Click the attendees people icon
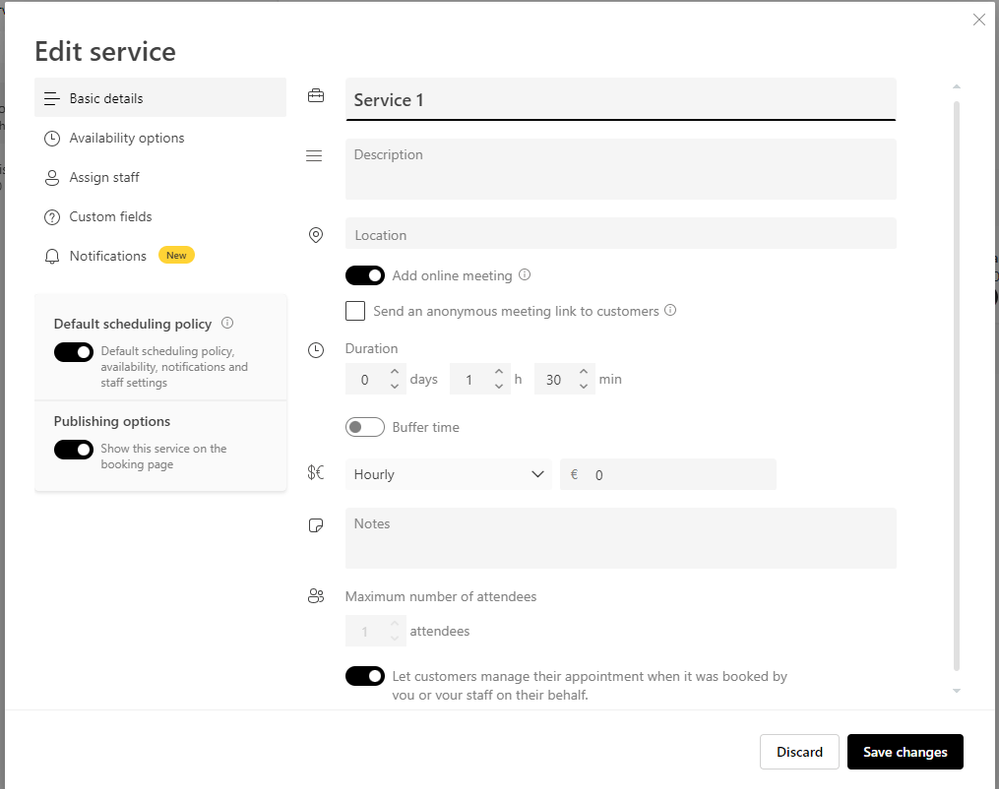999x789 pixels. click(316, 596)
